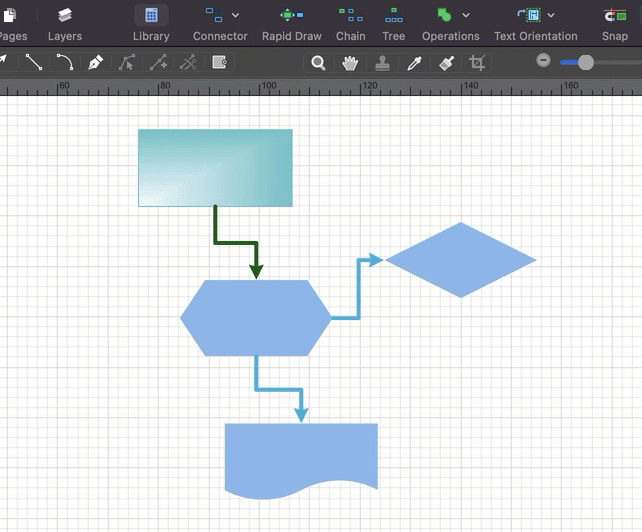Viewport: 642px width, 532px height.
Task: Select the Eyedropper tool
Action: 414,63
